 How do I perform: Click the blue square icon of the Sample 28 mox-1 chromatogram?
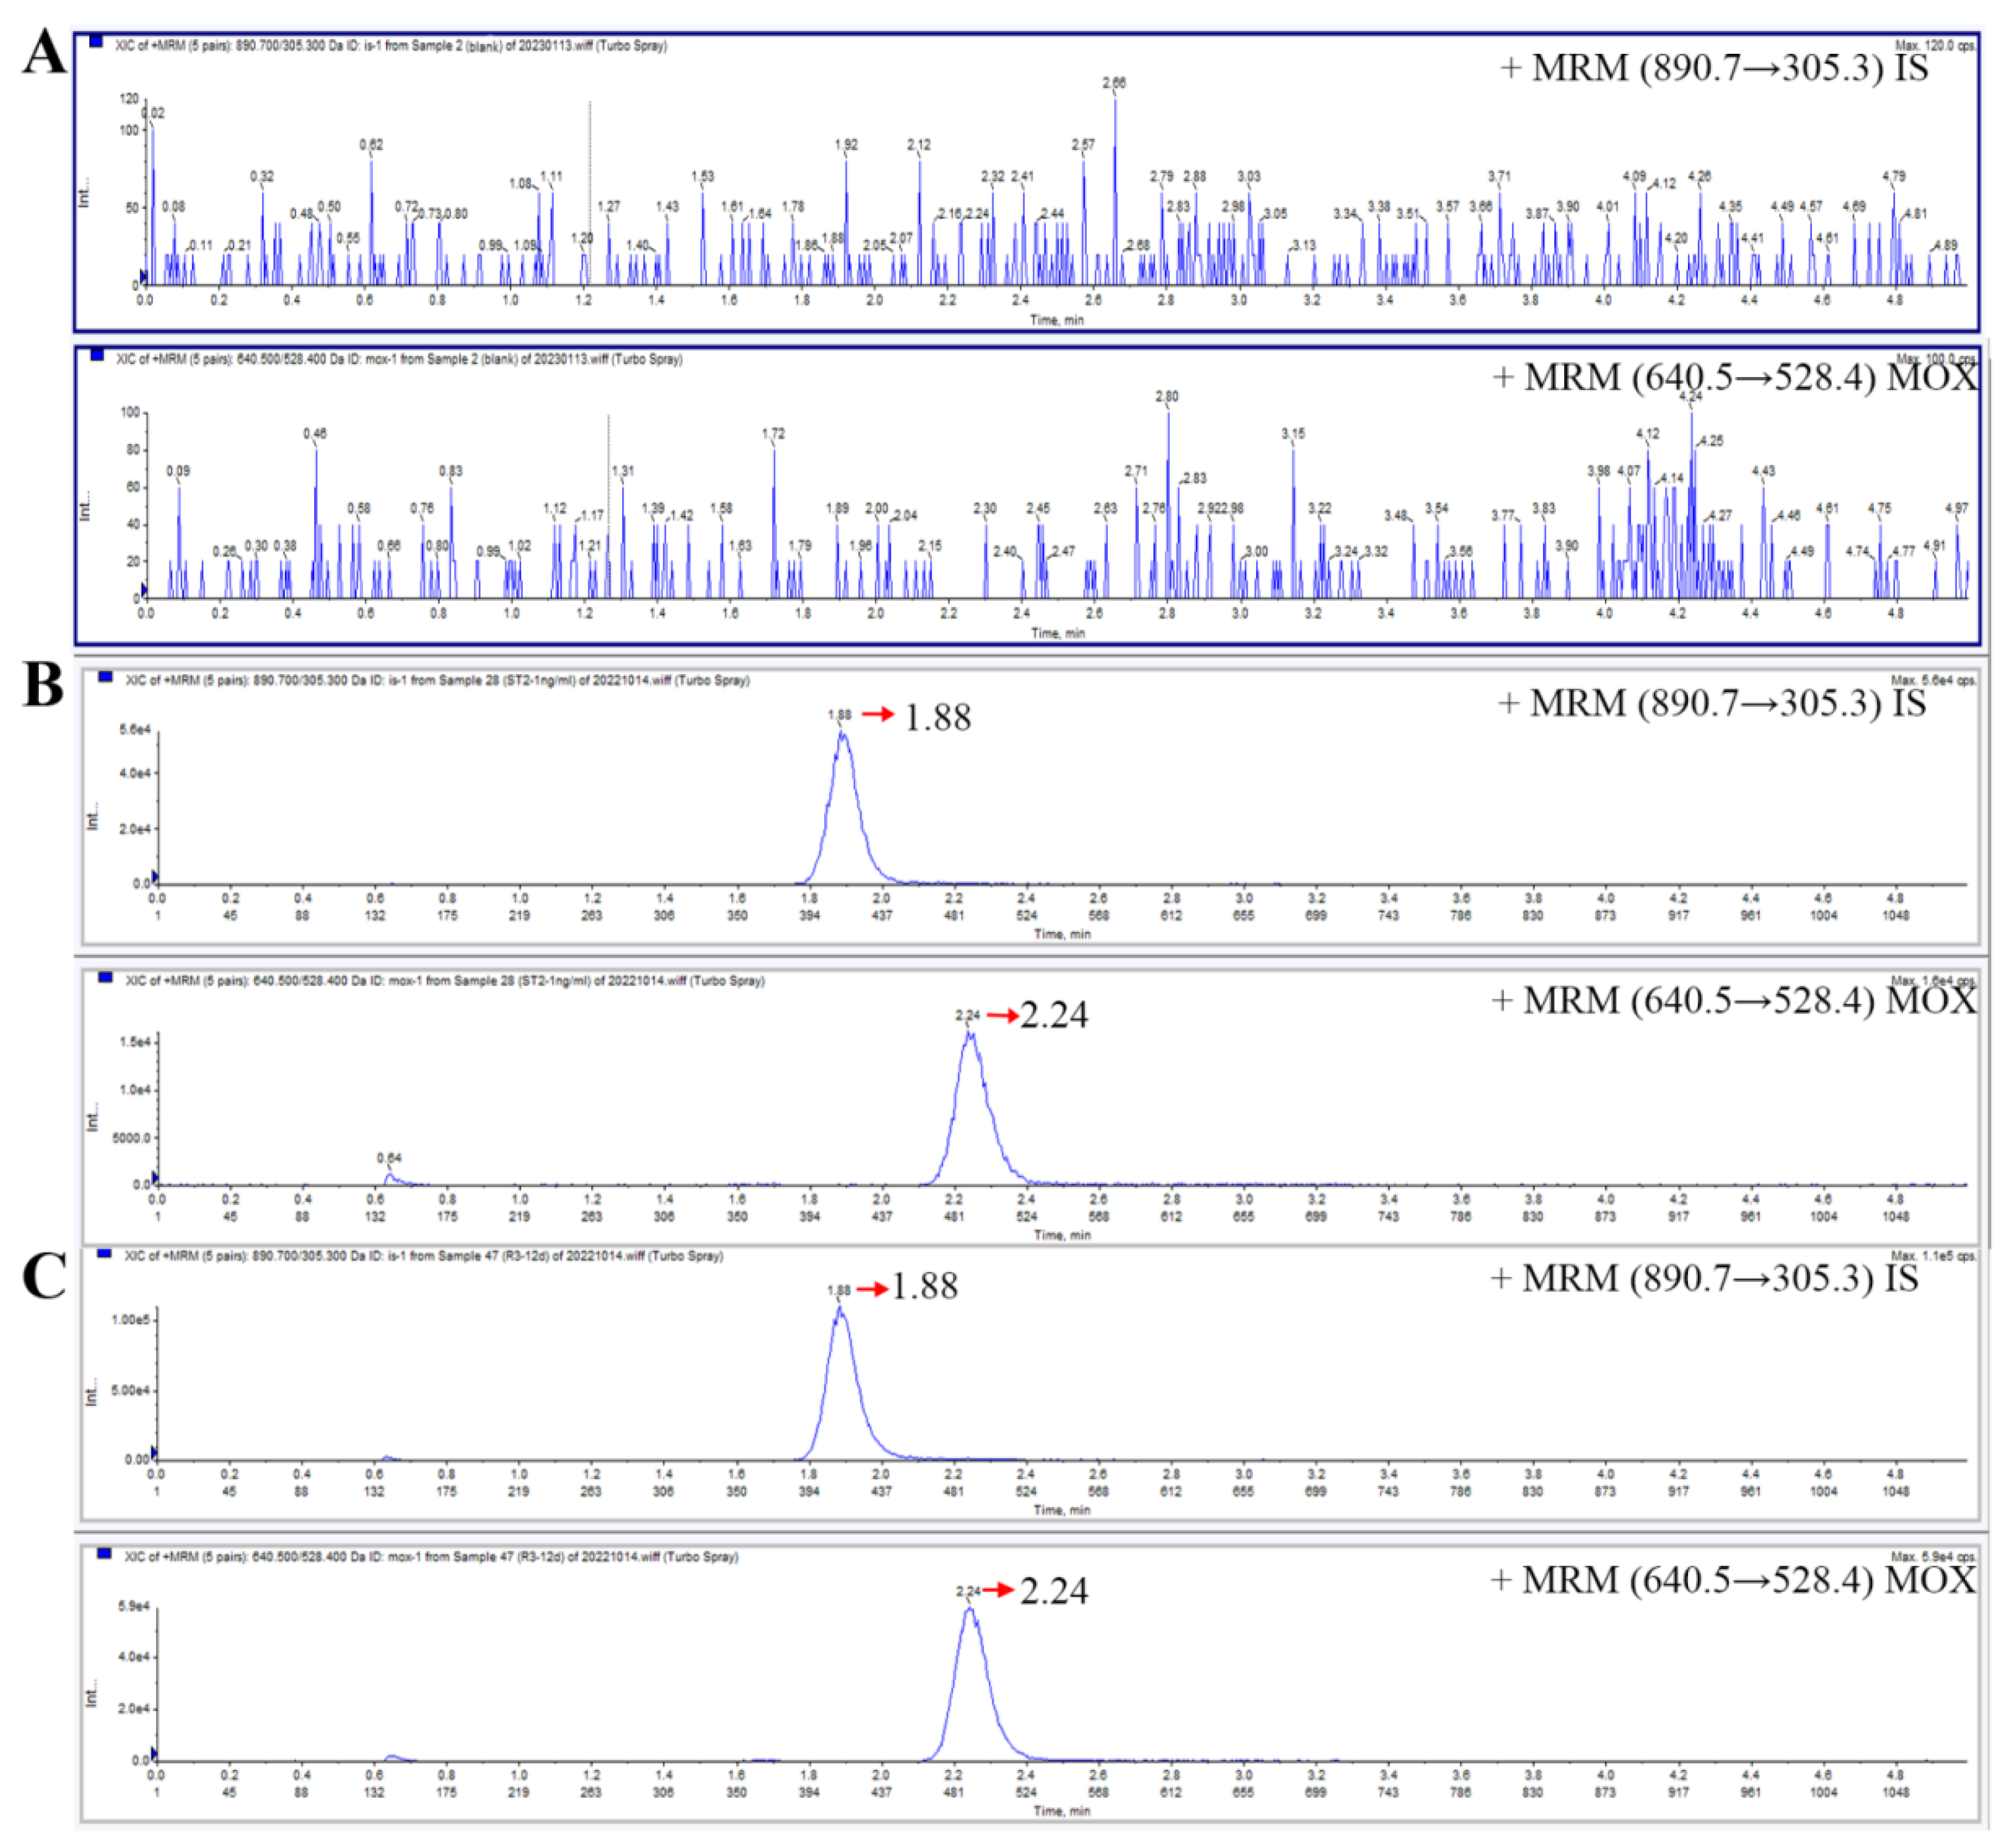(x=105, y=978)
